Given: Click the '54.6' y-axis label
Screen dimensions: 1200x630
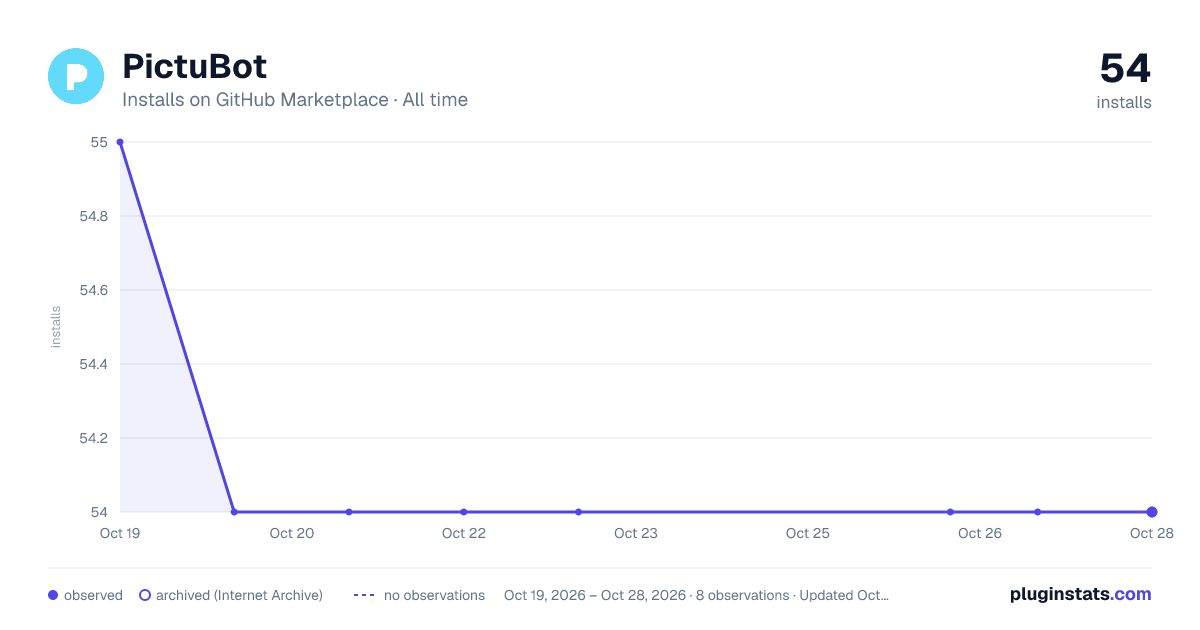Looking at the screenshot, I should click(x=93, y=290).
